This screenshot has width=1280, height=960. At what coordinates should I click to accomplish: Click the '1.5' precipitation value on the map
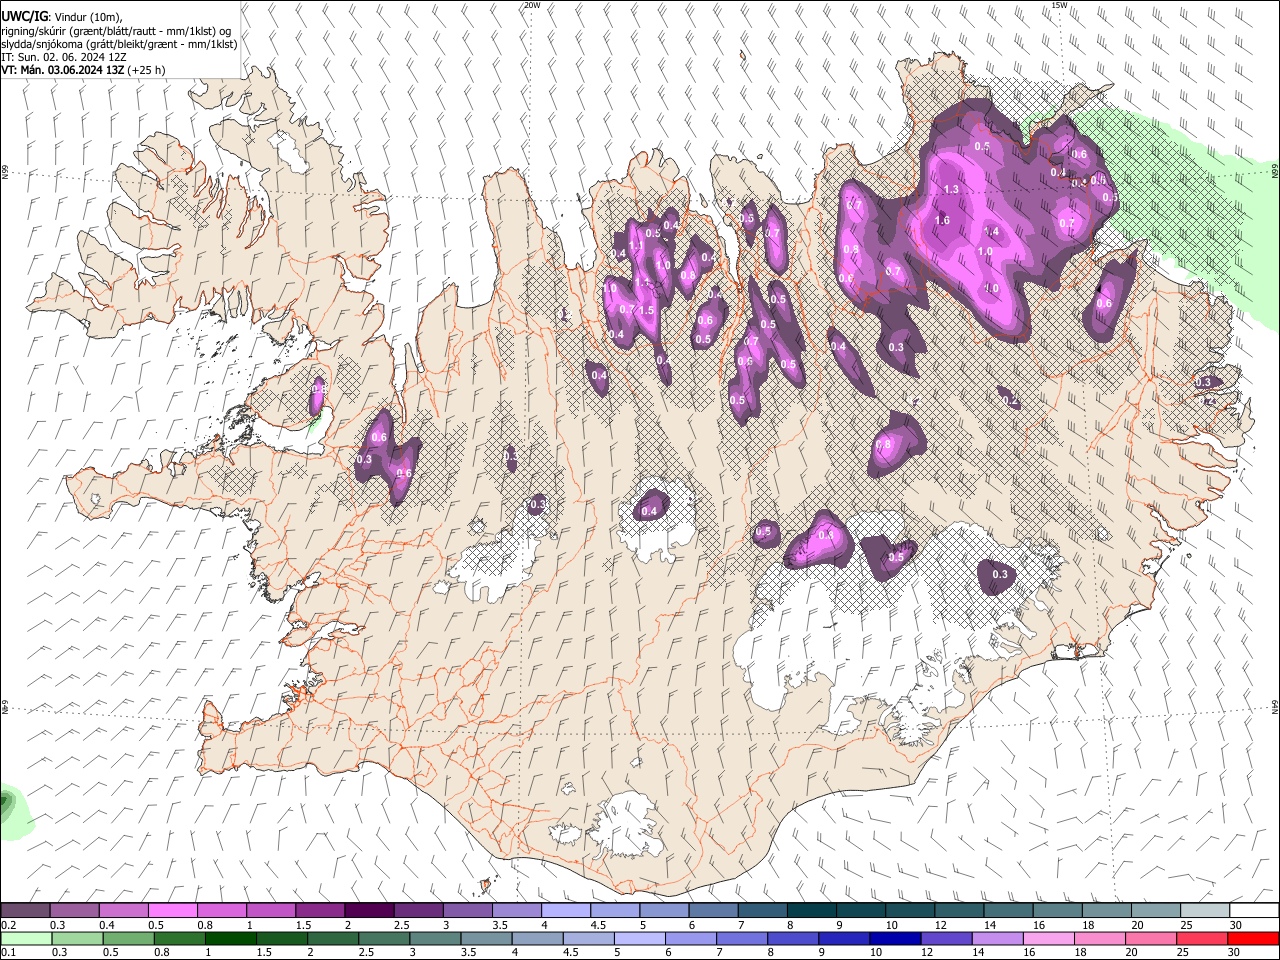[x=646, y=311]
